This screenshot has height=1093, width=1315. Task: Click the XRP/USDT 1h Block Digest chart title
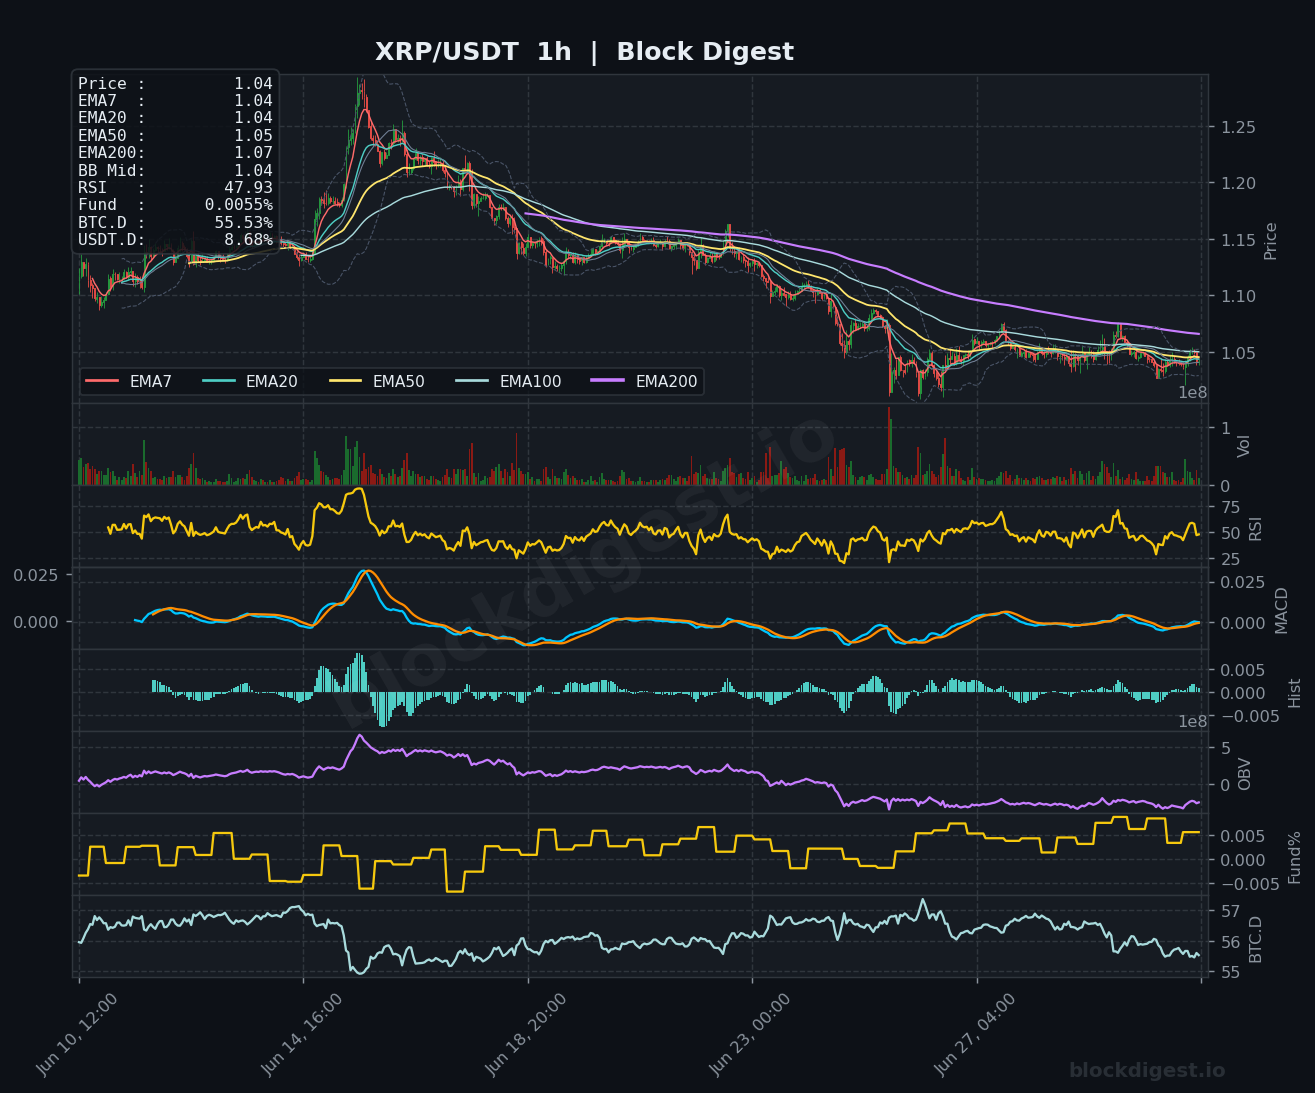(584, 52)
